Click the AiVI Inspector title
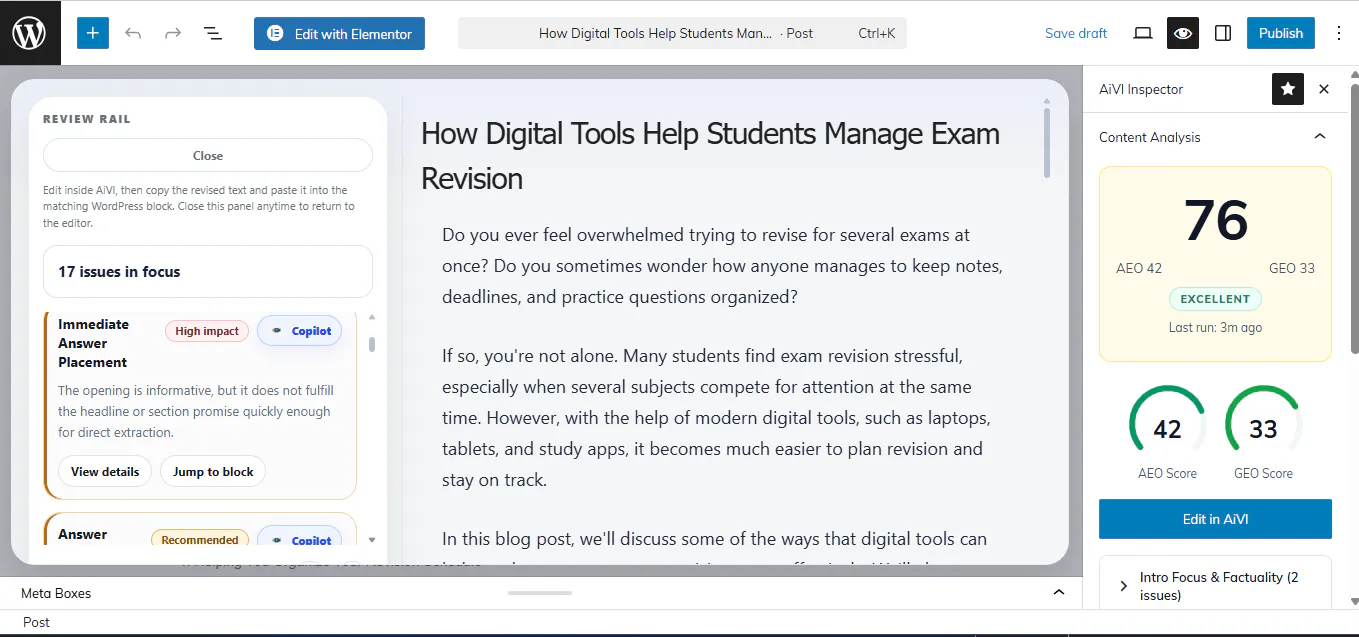 tap(1141, 89)
